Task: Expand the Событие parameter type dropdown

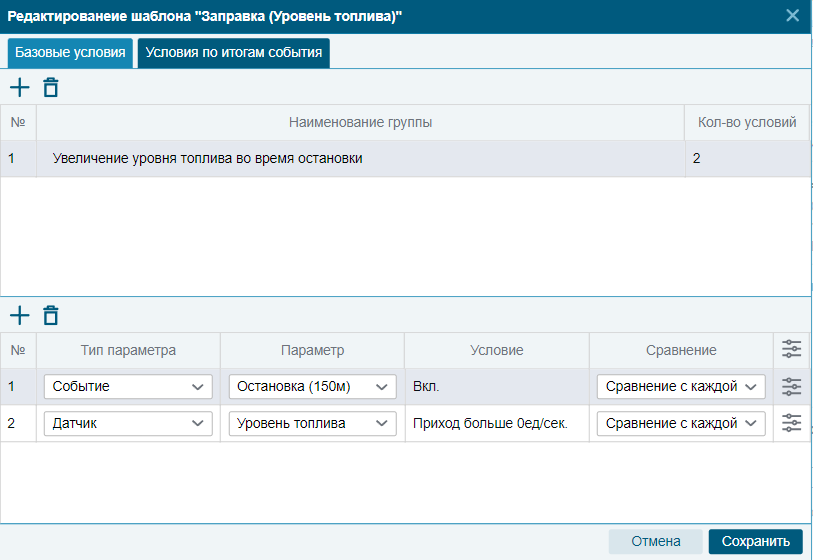Action: (x=128, y=387)
